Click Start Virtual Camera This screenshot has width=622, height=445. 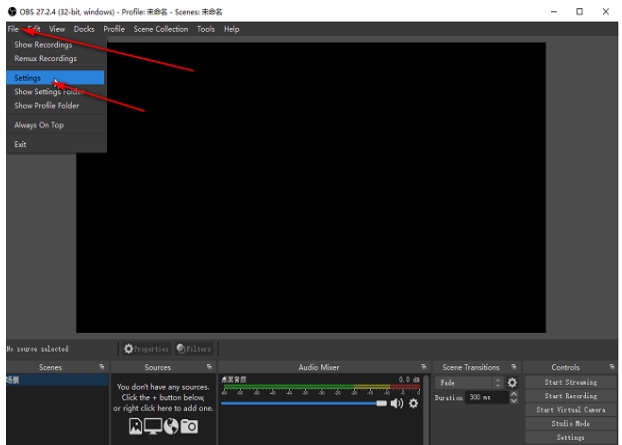(570, 410)
